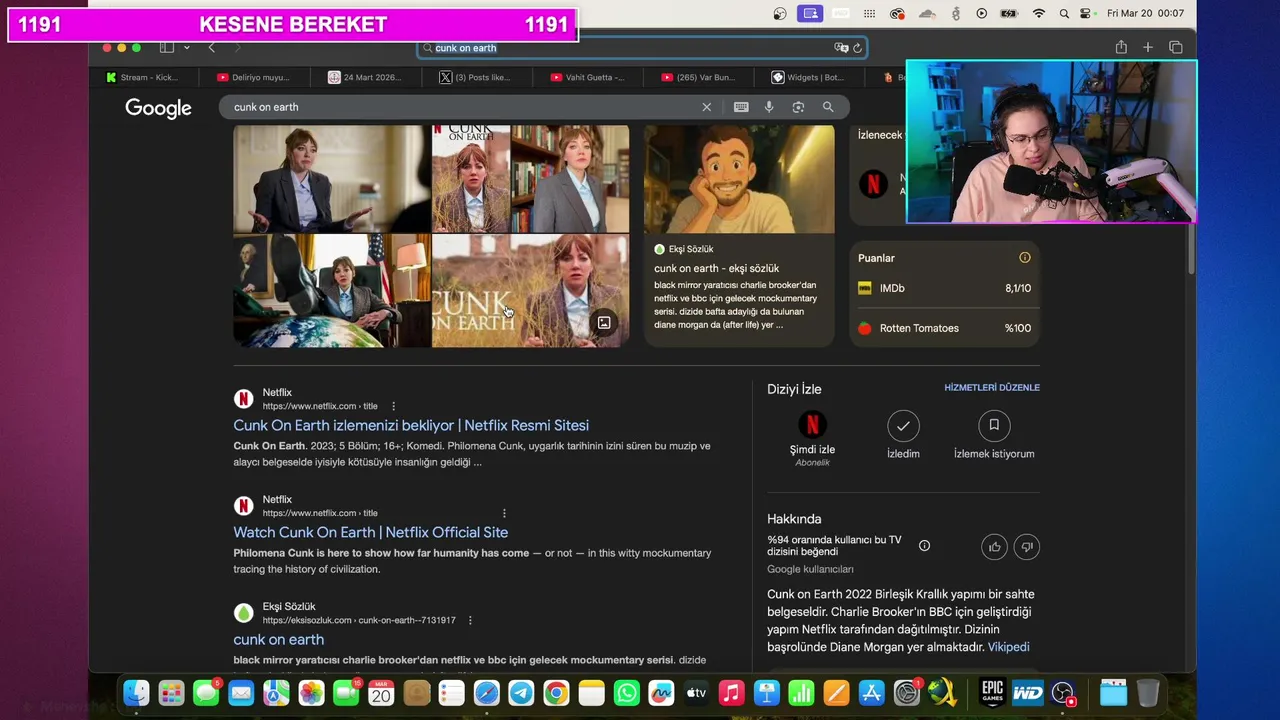Like the series with thumbs up
The height and width of the screenshot is (720, 1280).
pos(995,546)
